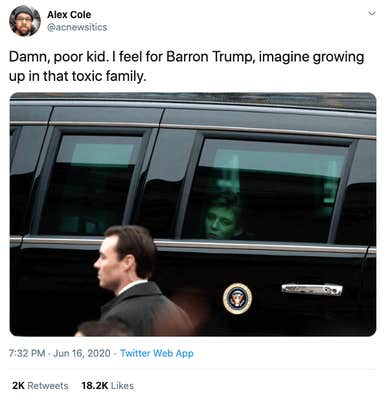386x400 pixels.
Task: Click the Alex Cole display name
Action: (69, 15)
